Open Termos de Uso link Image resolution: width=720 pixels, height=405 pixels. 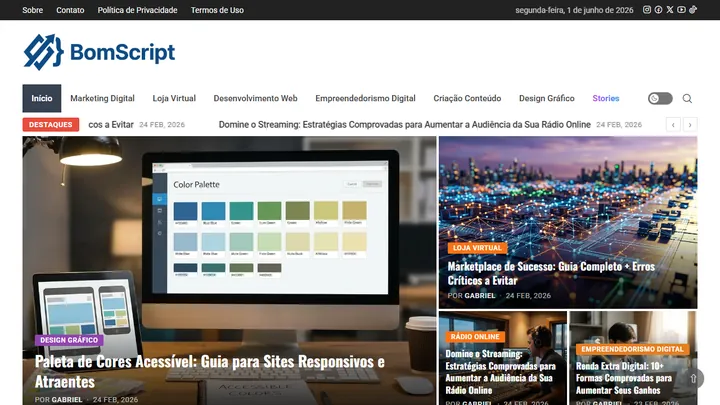[217, 10]
